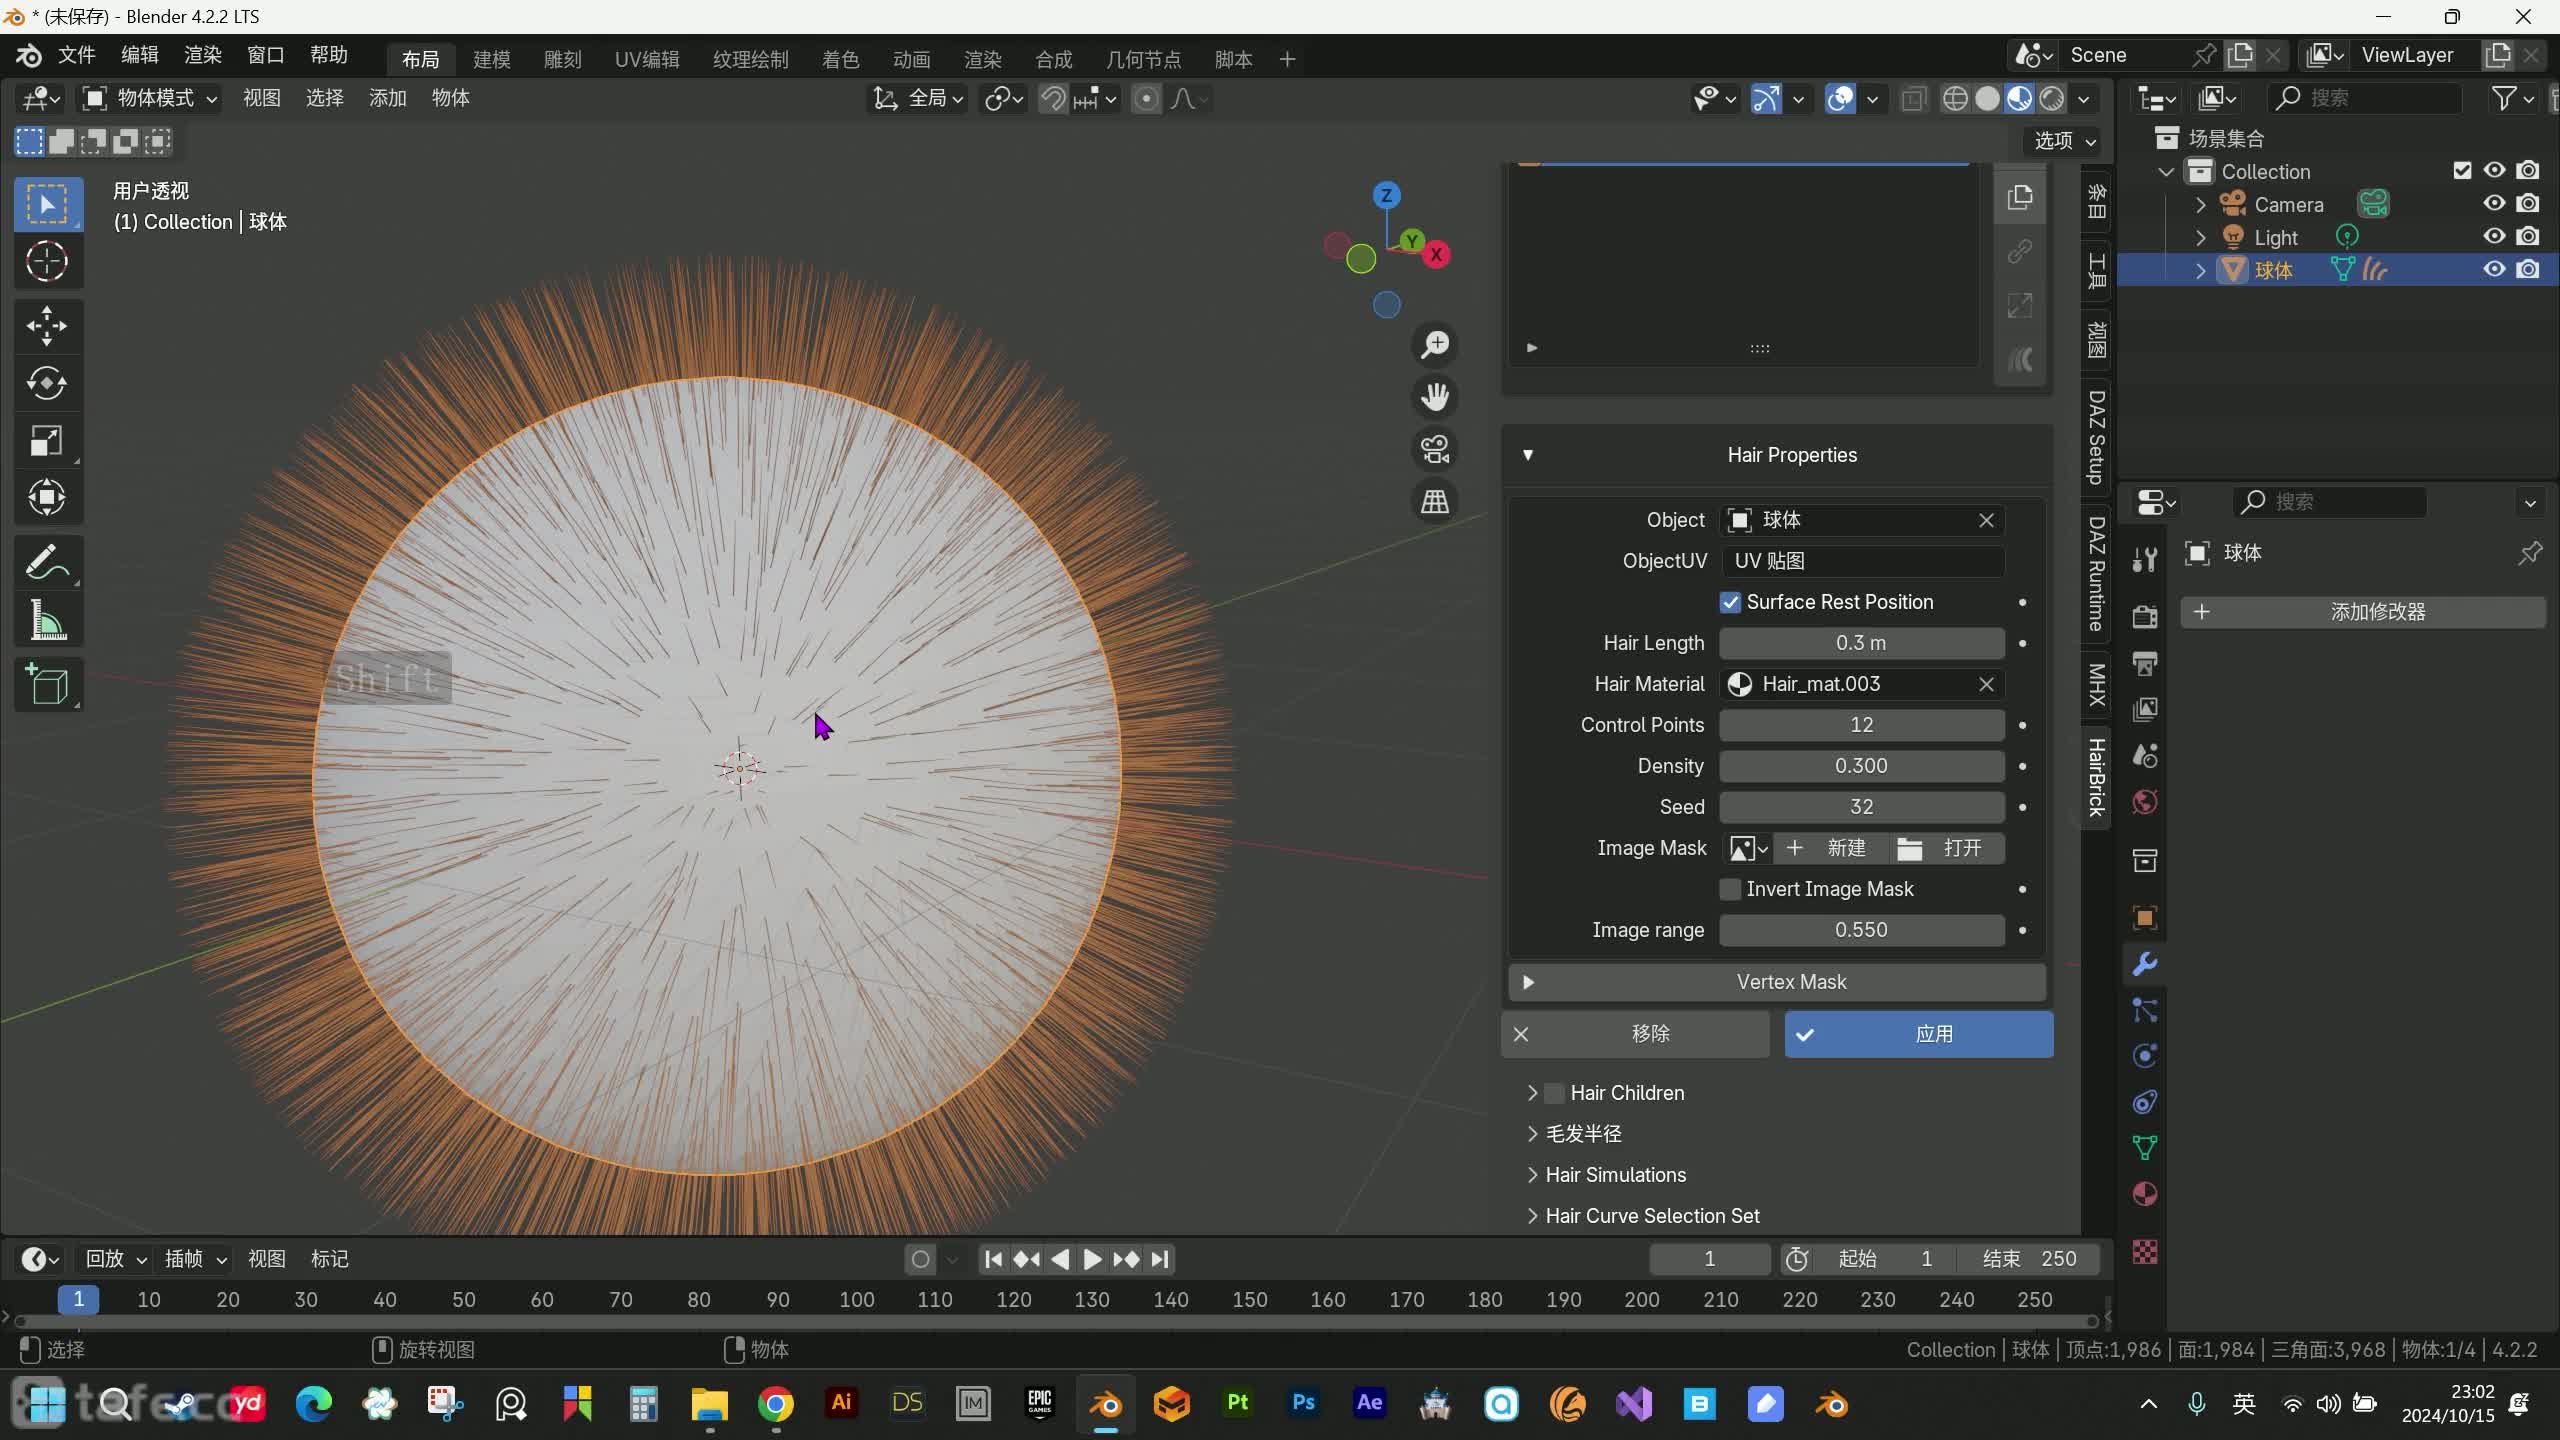The image size is (2560, 1440).
Task: Switch to rendered viewport shading
Action: tap(2051, 98)
